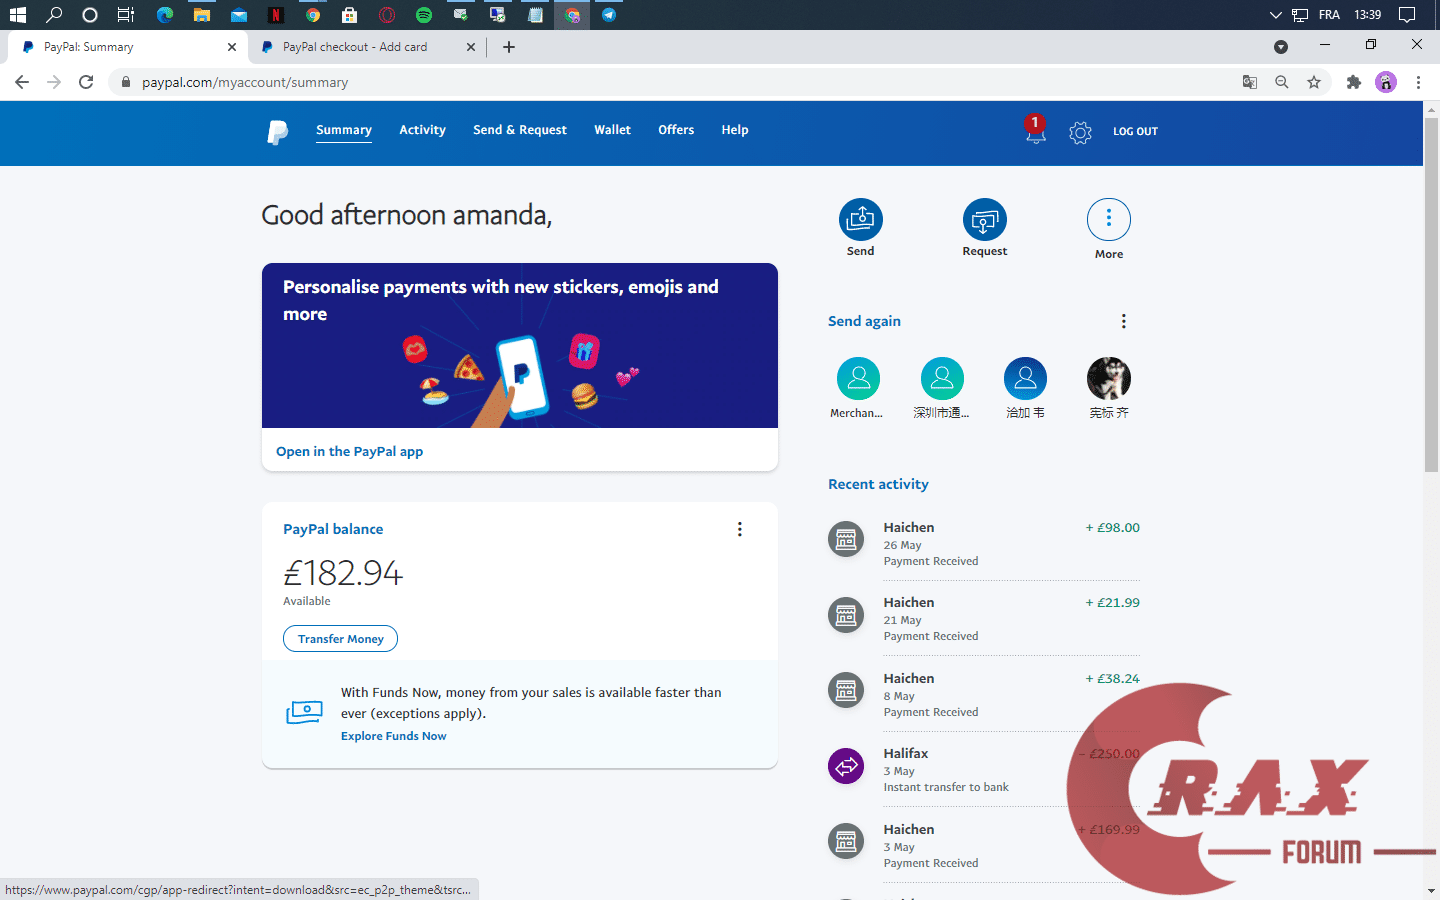This screenshot has height=900, width=1440.
Task: Reload the page
Action: 86,82
